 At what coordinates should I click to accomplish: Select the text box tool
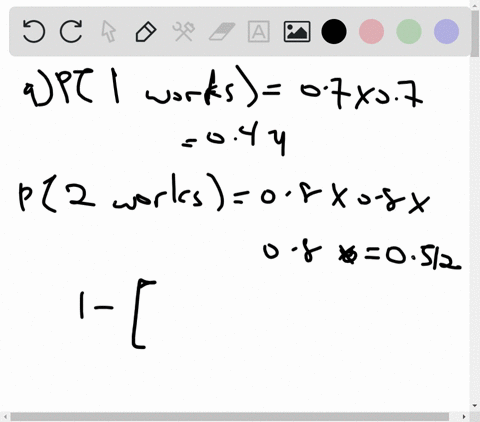(x=259, y=31)
